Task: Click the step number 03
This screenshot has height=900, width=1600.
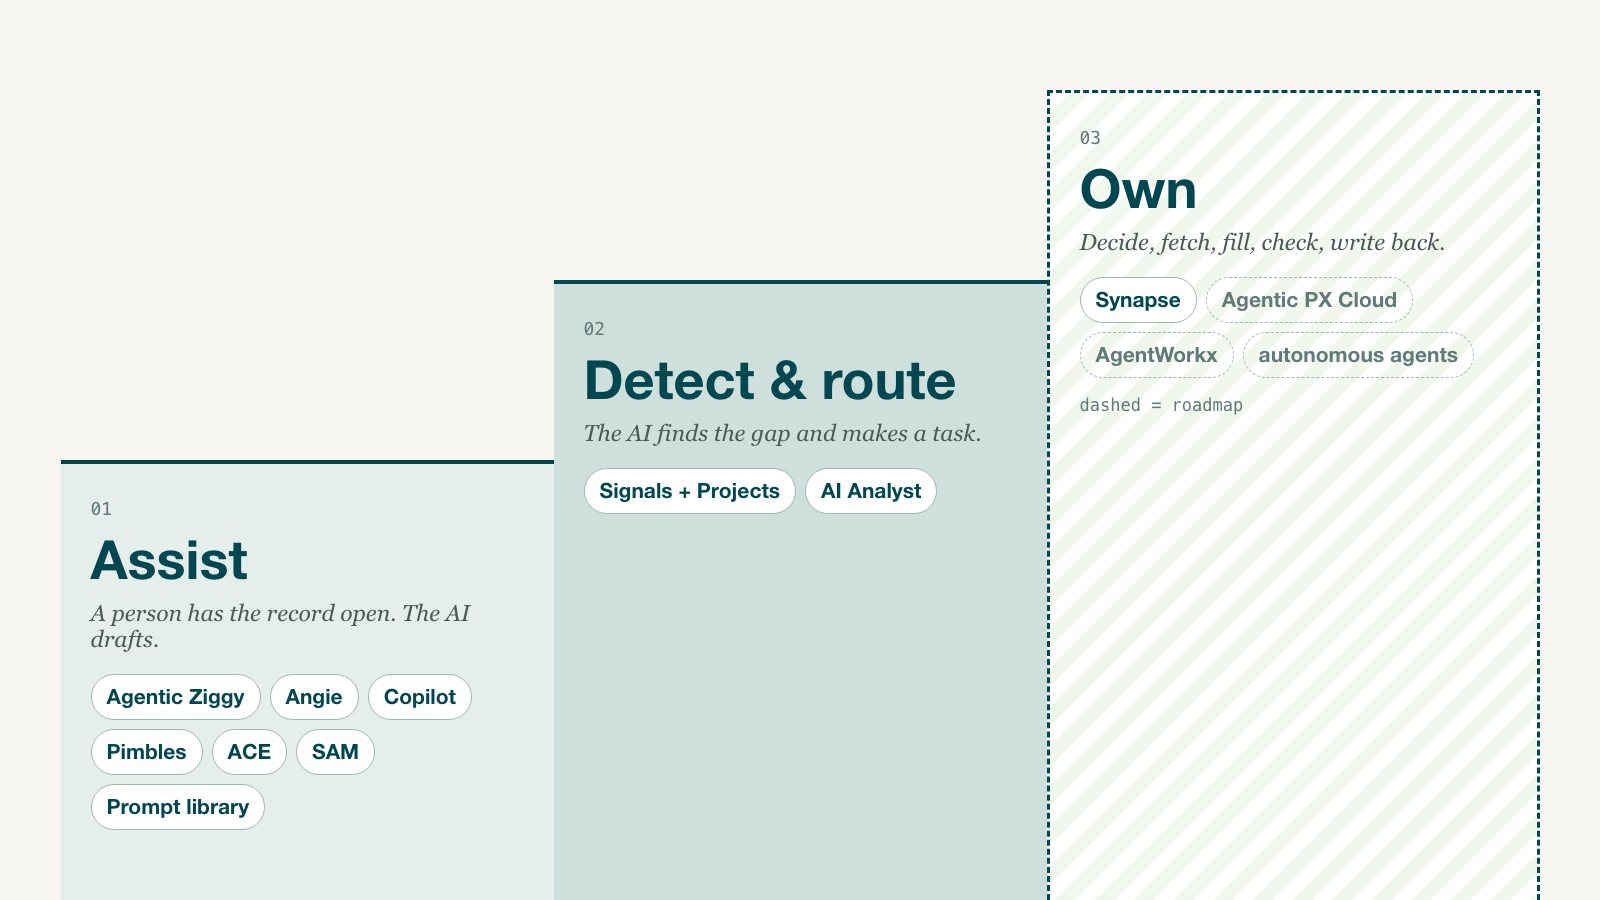Action: pos(1090,138)
